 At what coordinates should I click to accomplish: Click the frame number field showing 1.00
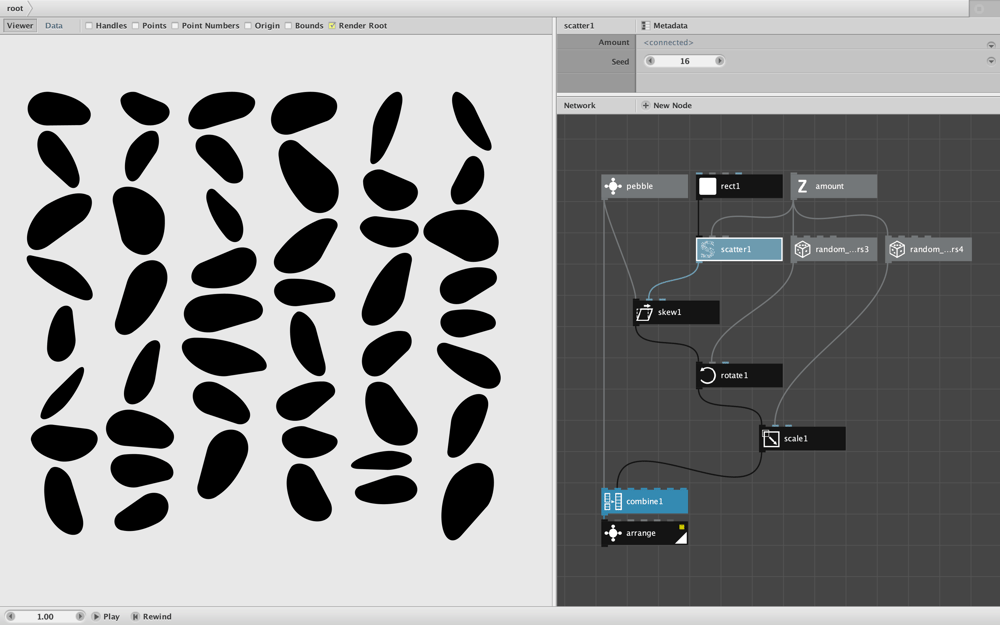pyautogui.click(x=45, y=616)
